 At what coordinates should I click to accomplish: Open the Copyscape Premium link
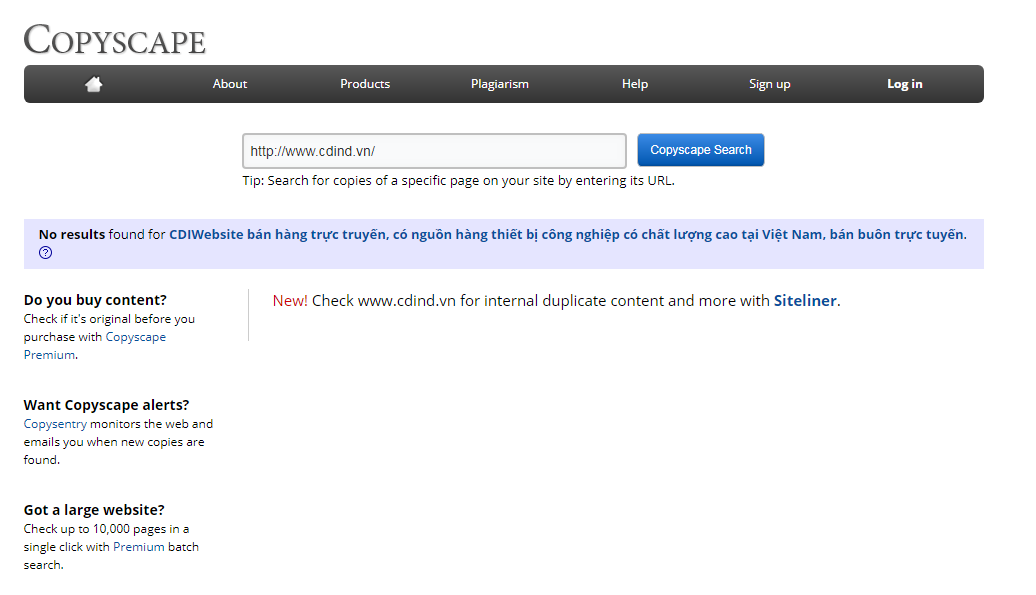pyautogui.click(x=94, y=345)
